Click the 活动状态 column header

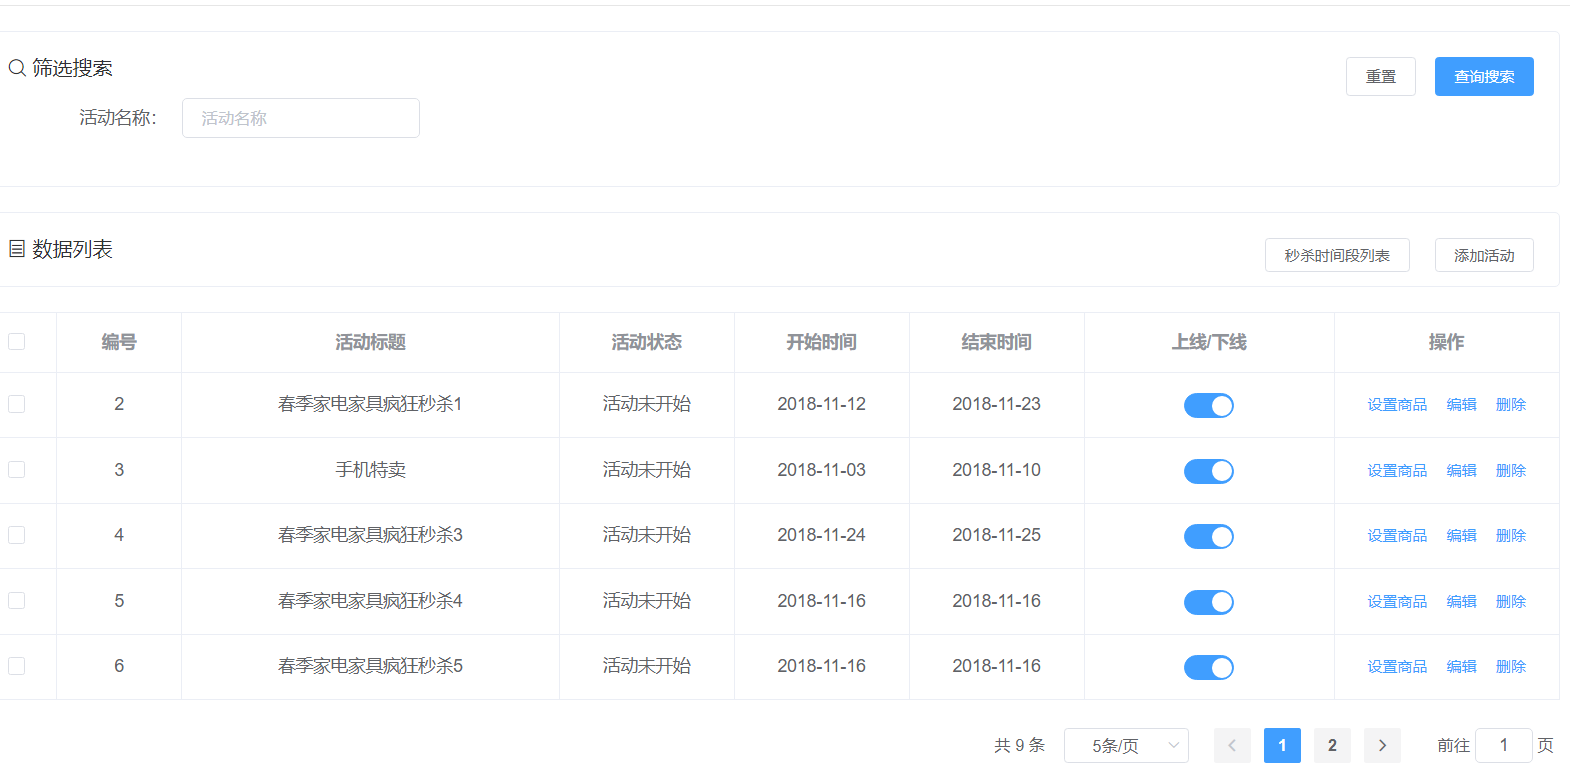tap(646, 342)
